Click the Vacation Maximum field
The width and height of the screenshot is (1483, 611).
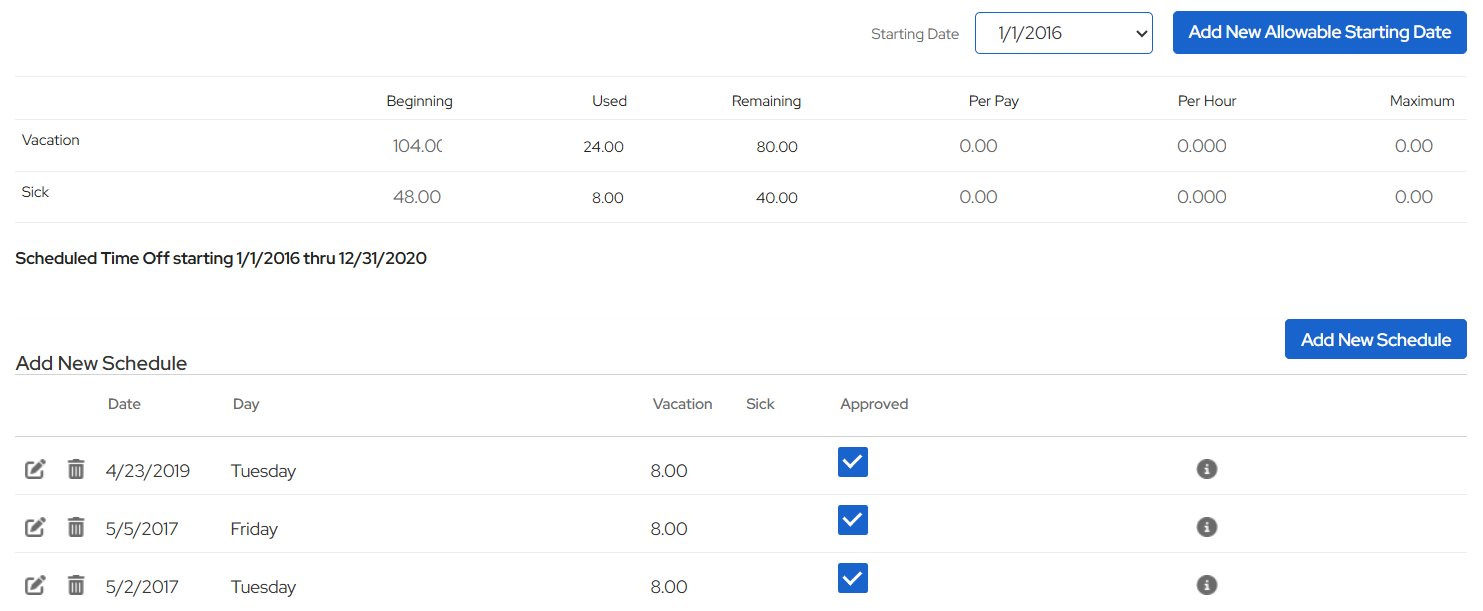1413,146
